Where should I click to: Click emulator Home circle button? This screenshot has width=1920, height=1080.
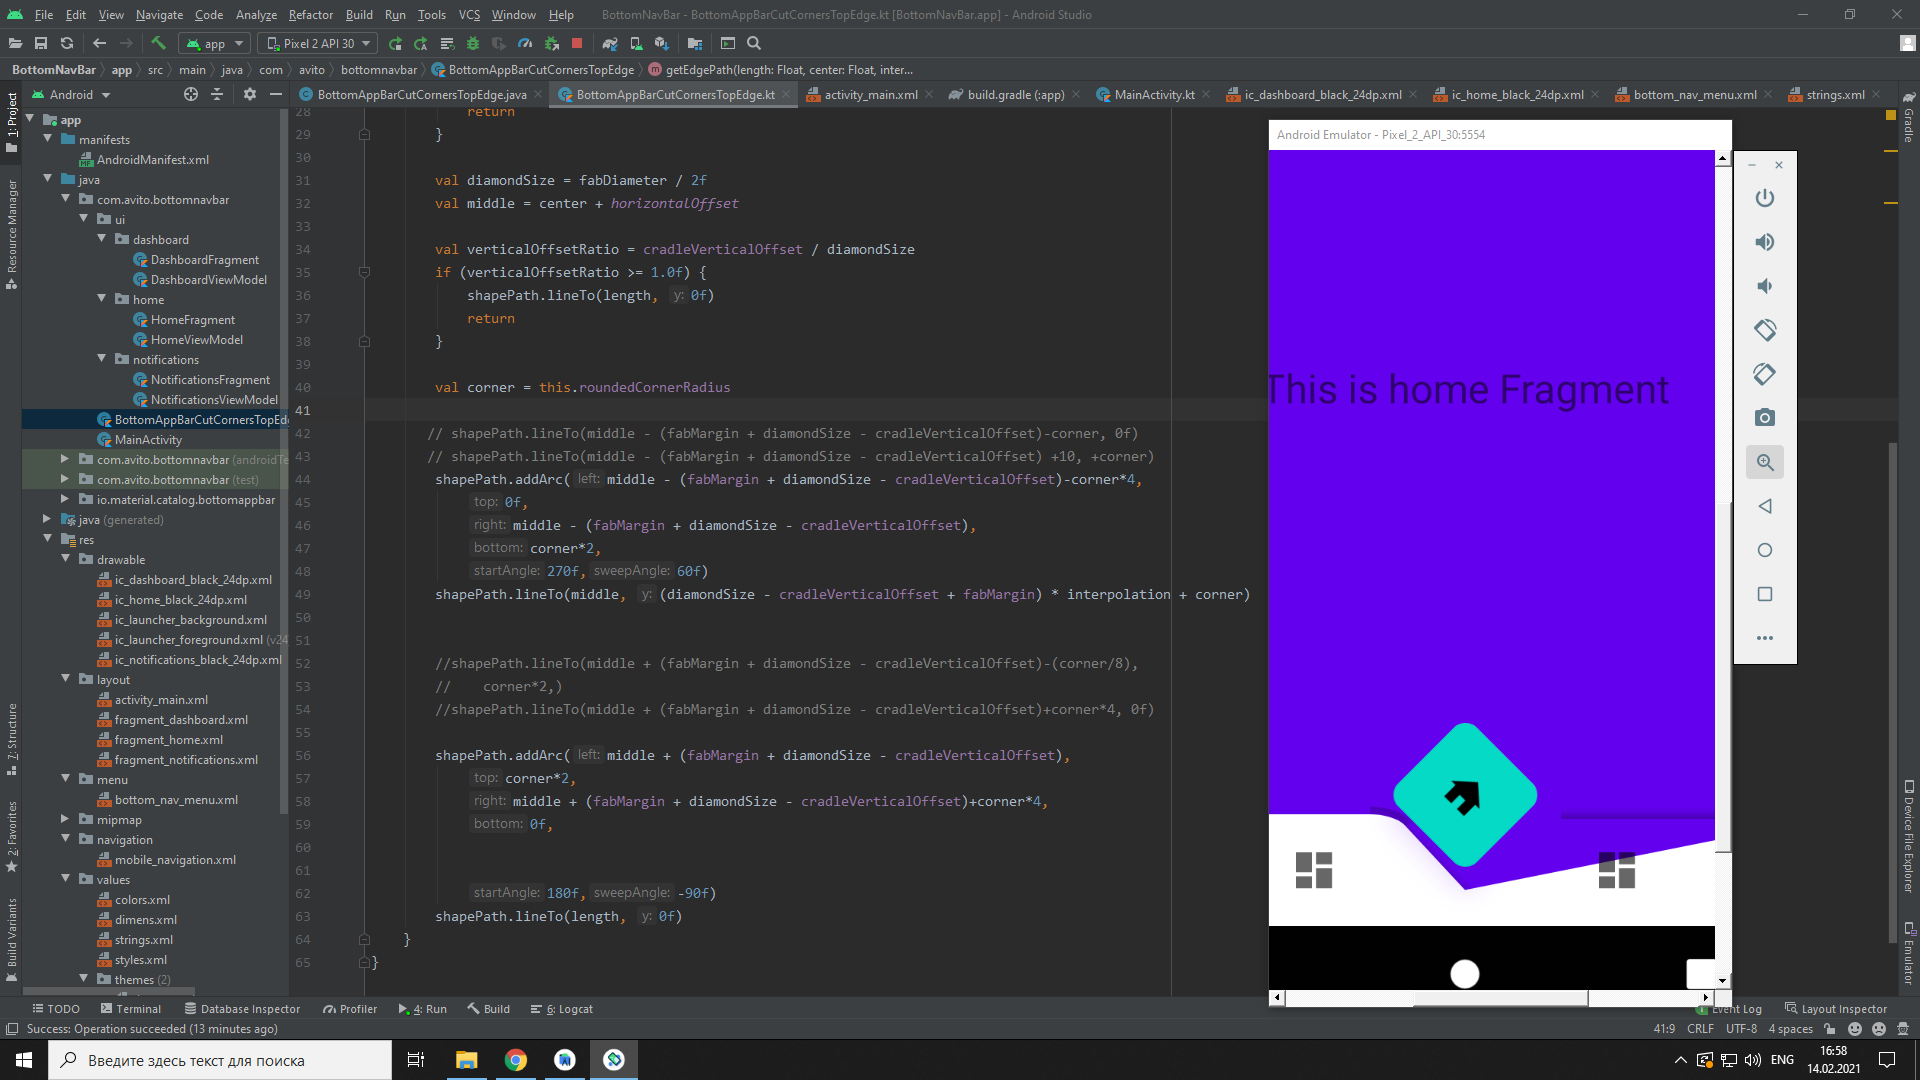[x=1765, y=550]
